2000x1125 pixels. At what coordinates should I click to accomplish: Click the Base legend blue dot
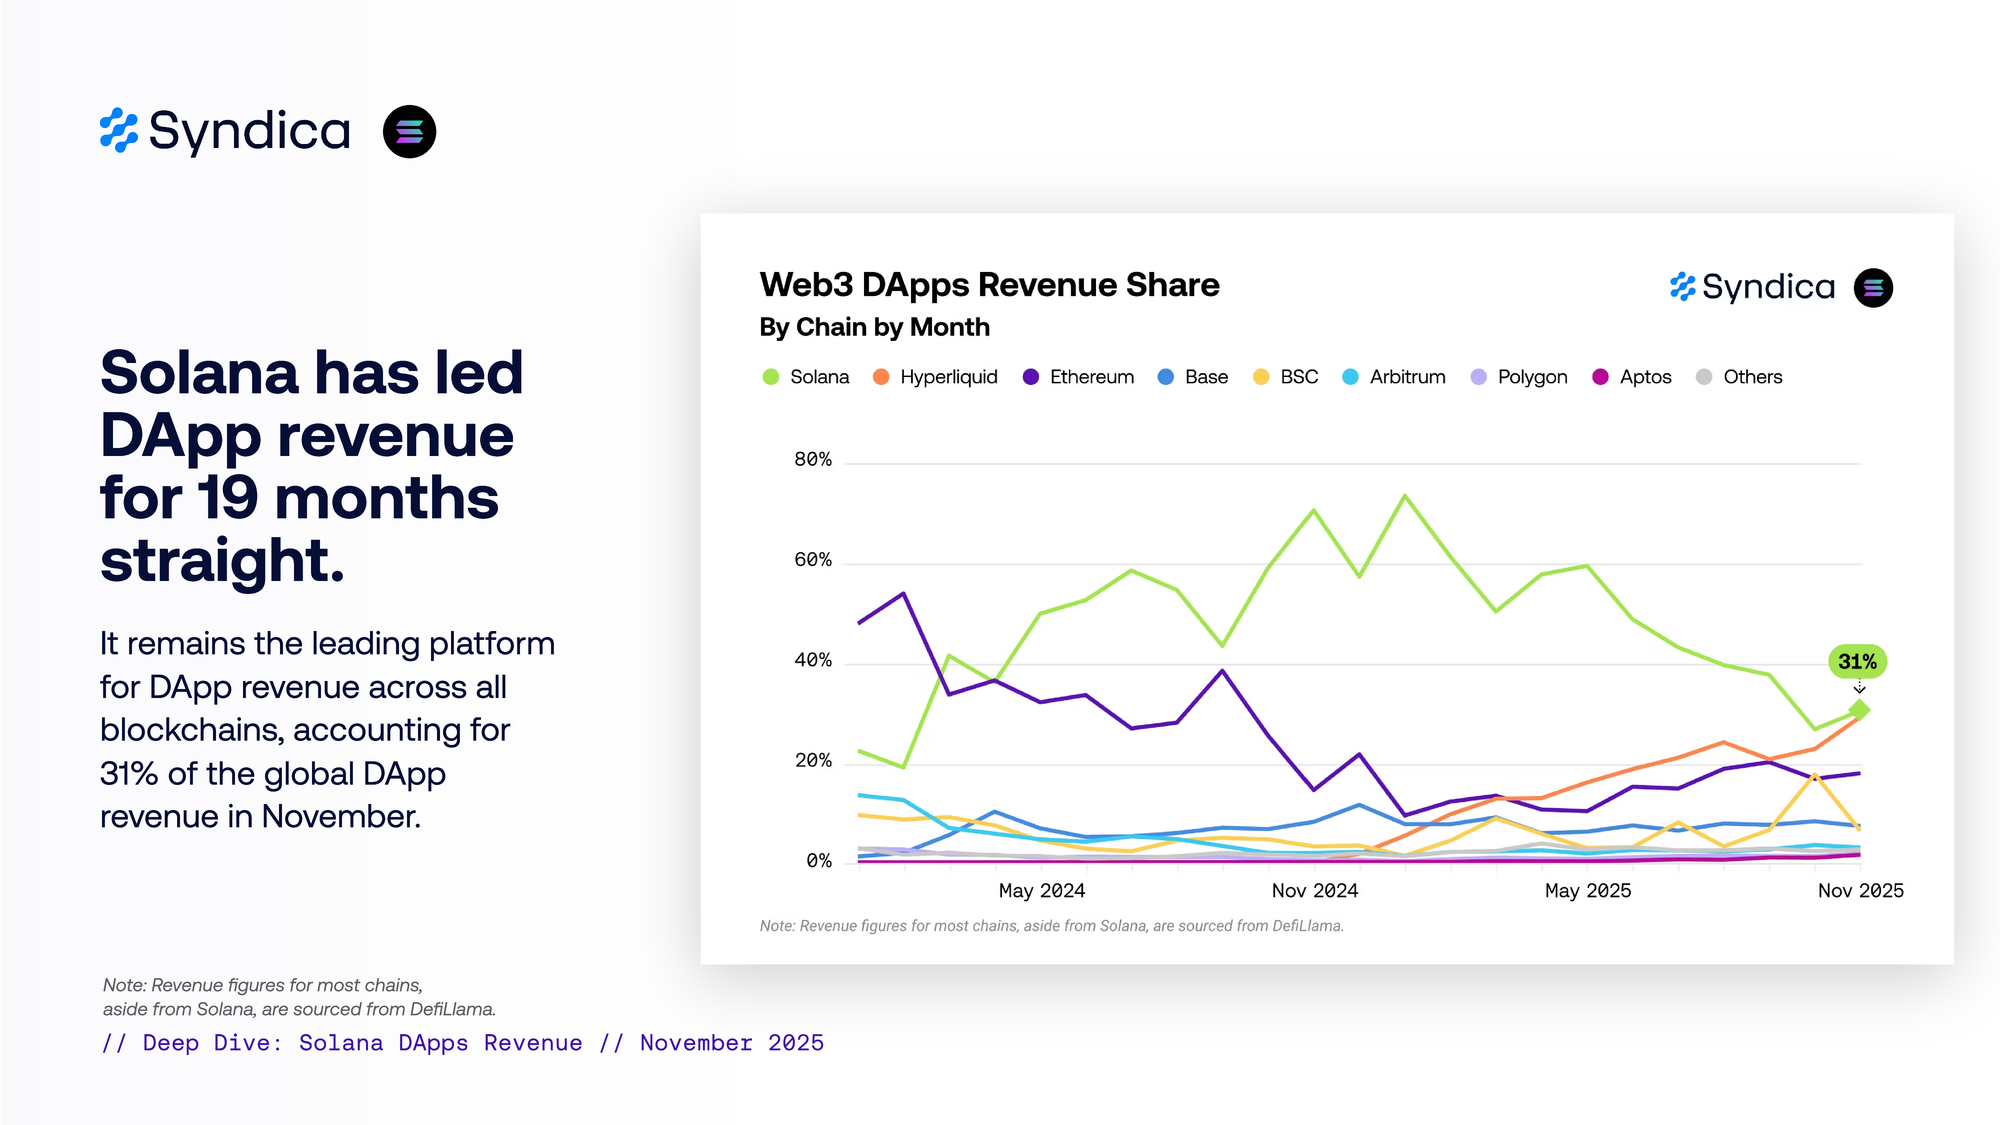1165,377
